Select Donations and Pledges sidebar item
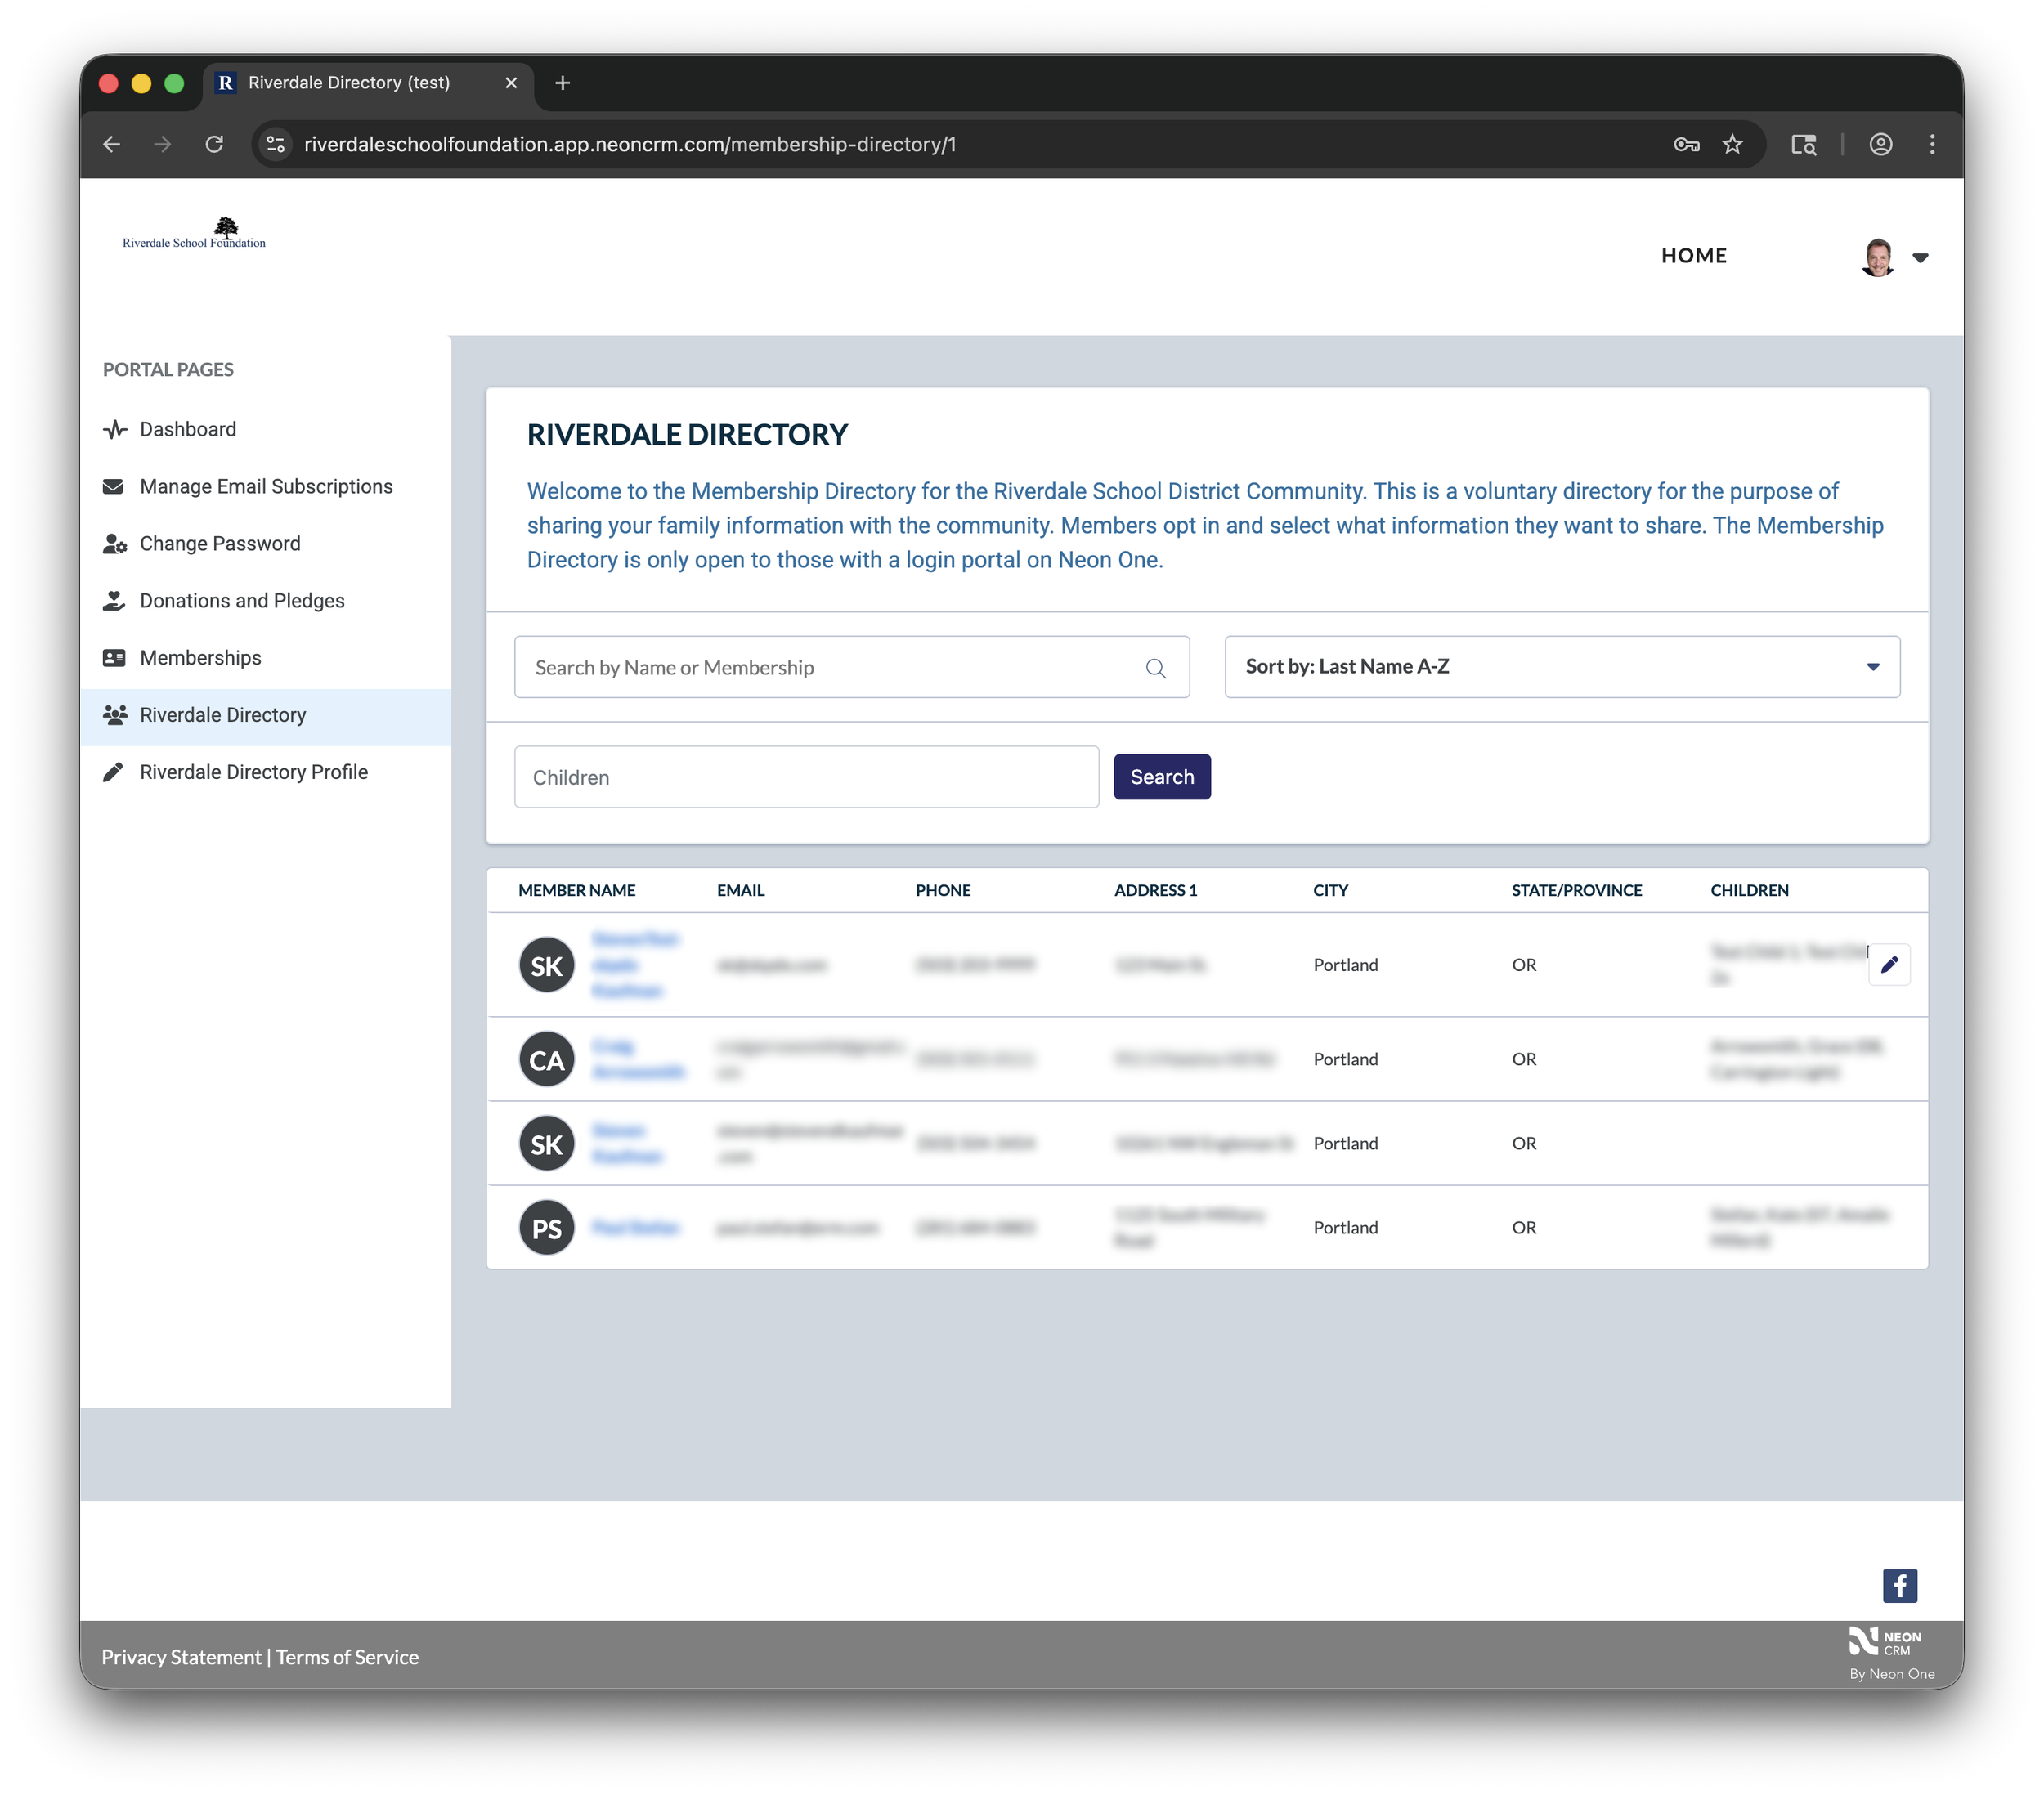The width and height of the screenshot is (2044, 1795). [x=242, y=601]
